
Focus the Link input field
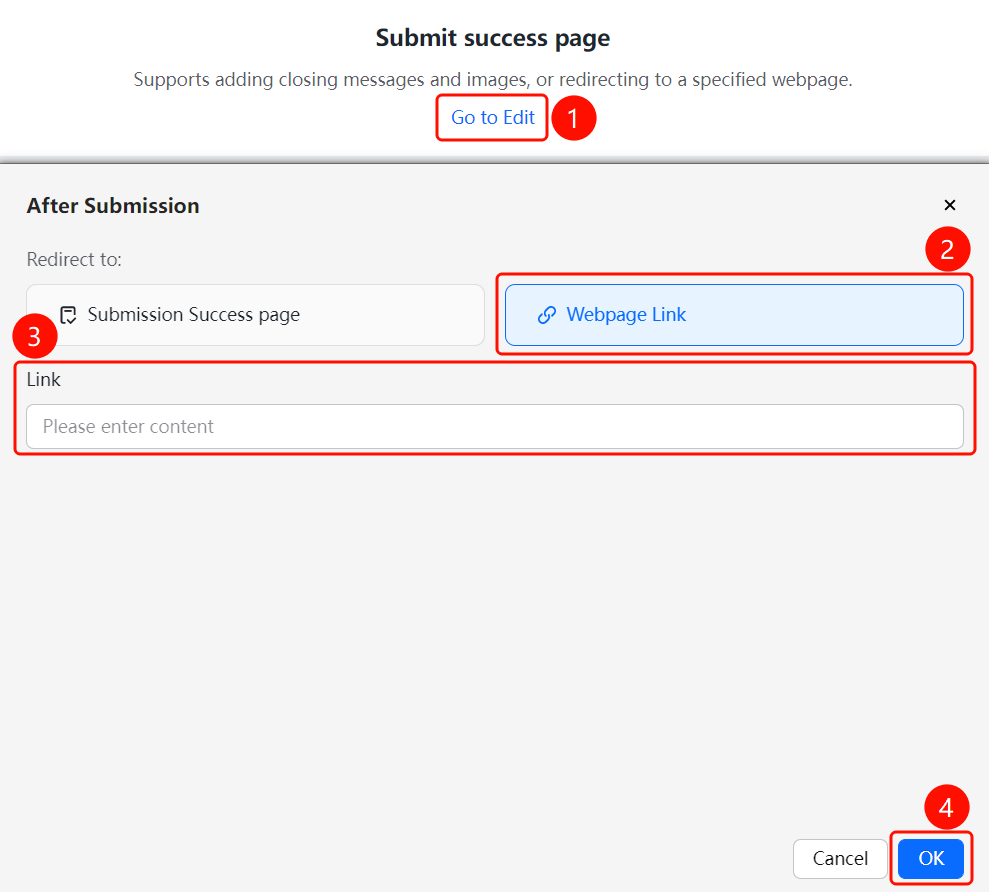pyautogui.click(x=494, y=426)
